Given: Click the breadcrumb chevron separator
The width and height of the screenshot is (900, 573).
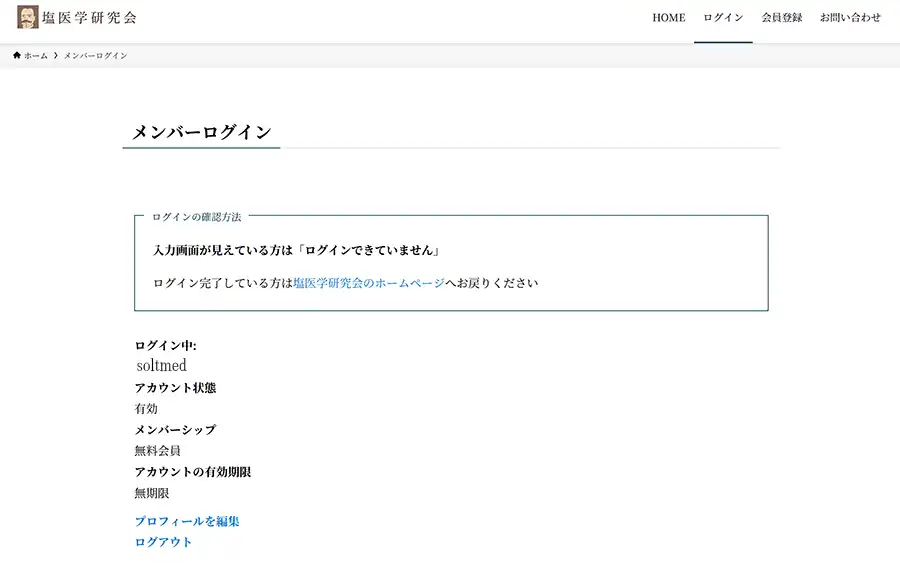Looking at the screenshot, I should (x=56, y=56).
